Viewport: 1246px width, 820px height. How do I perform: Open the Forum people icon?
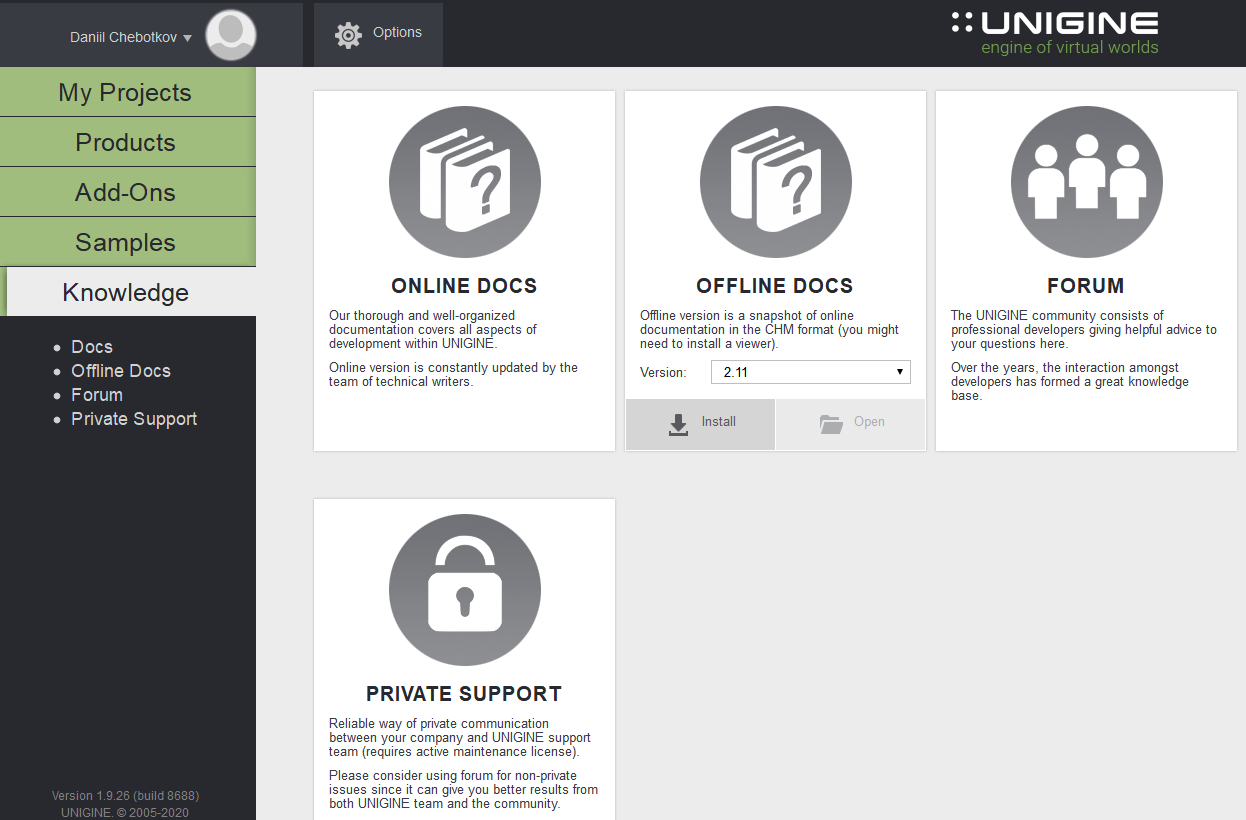tap(1086, 182)
